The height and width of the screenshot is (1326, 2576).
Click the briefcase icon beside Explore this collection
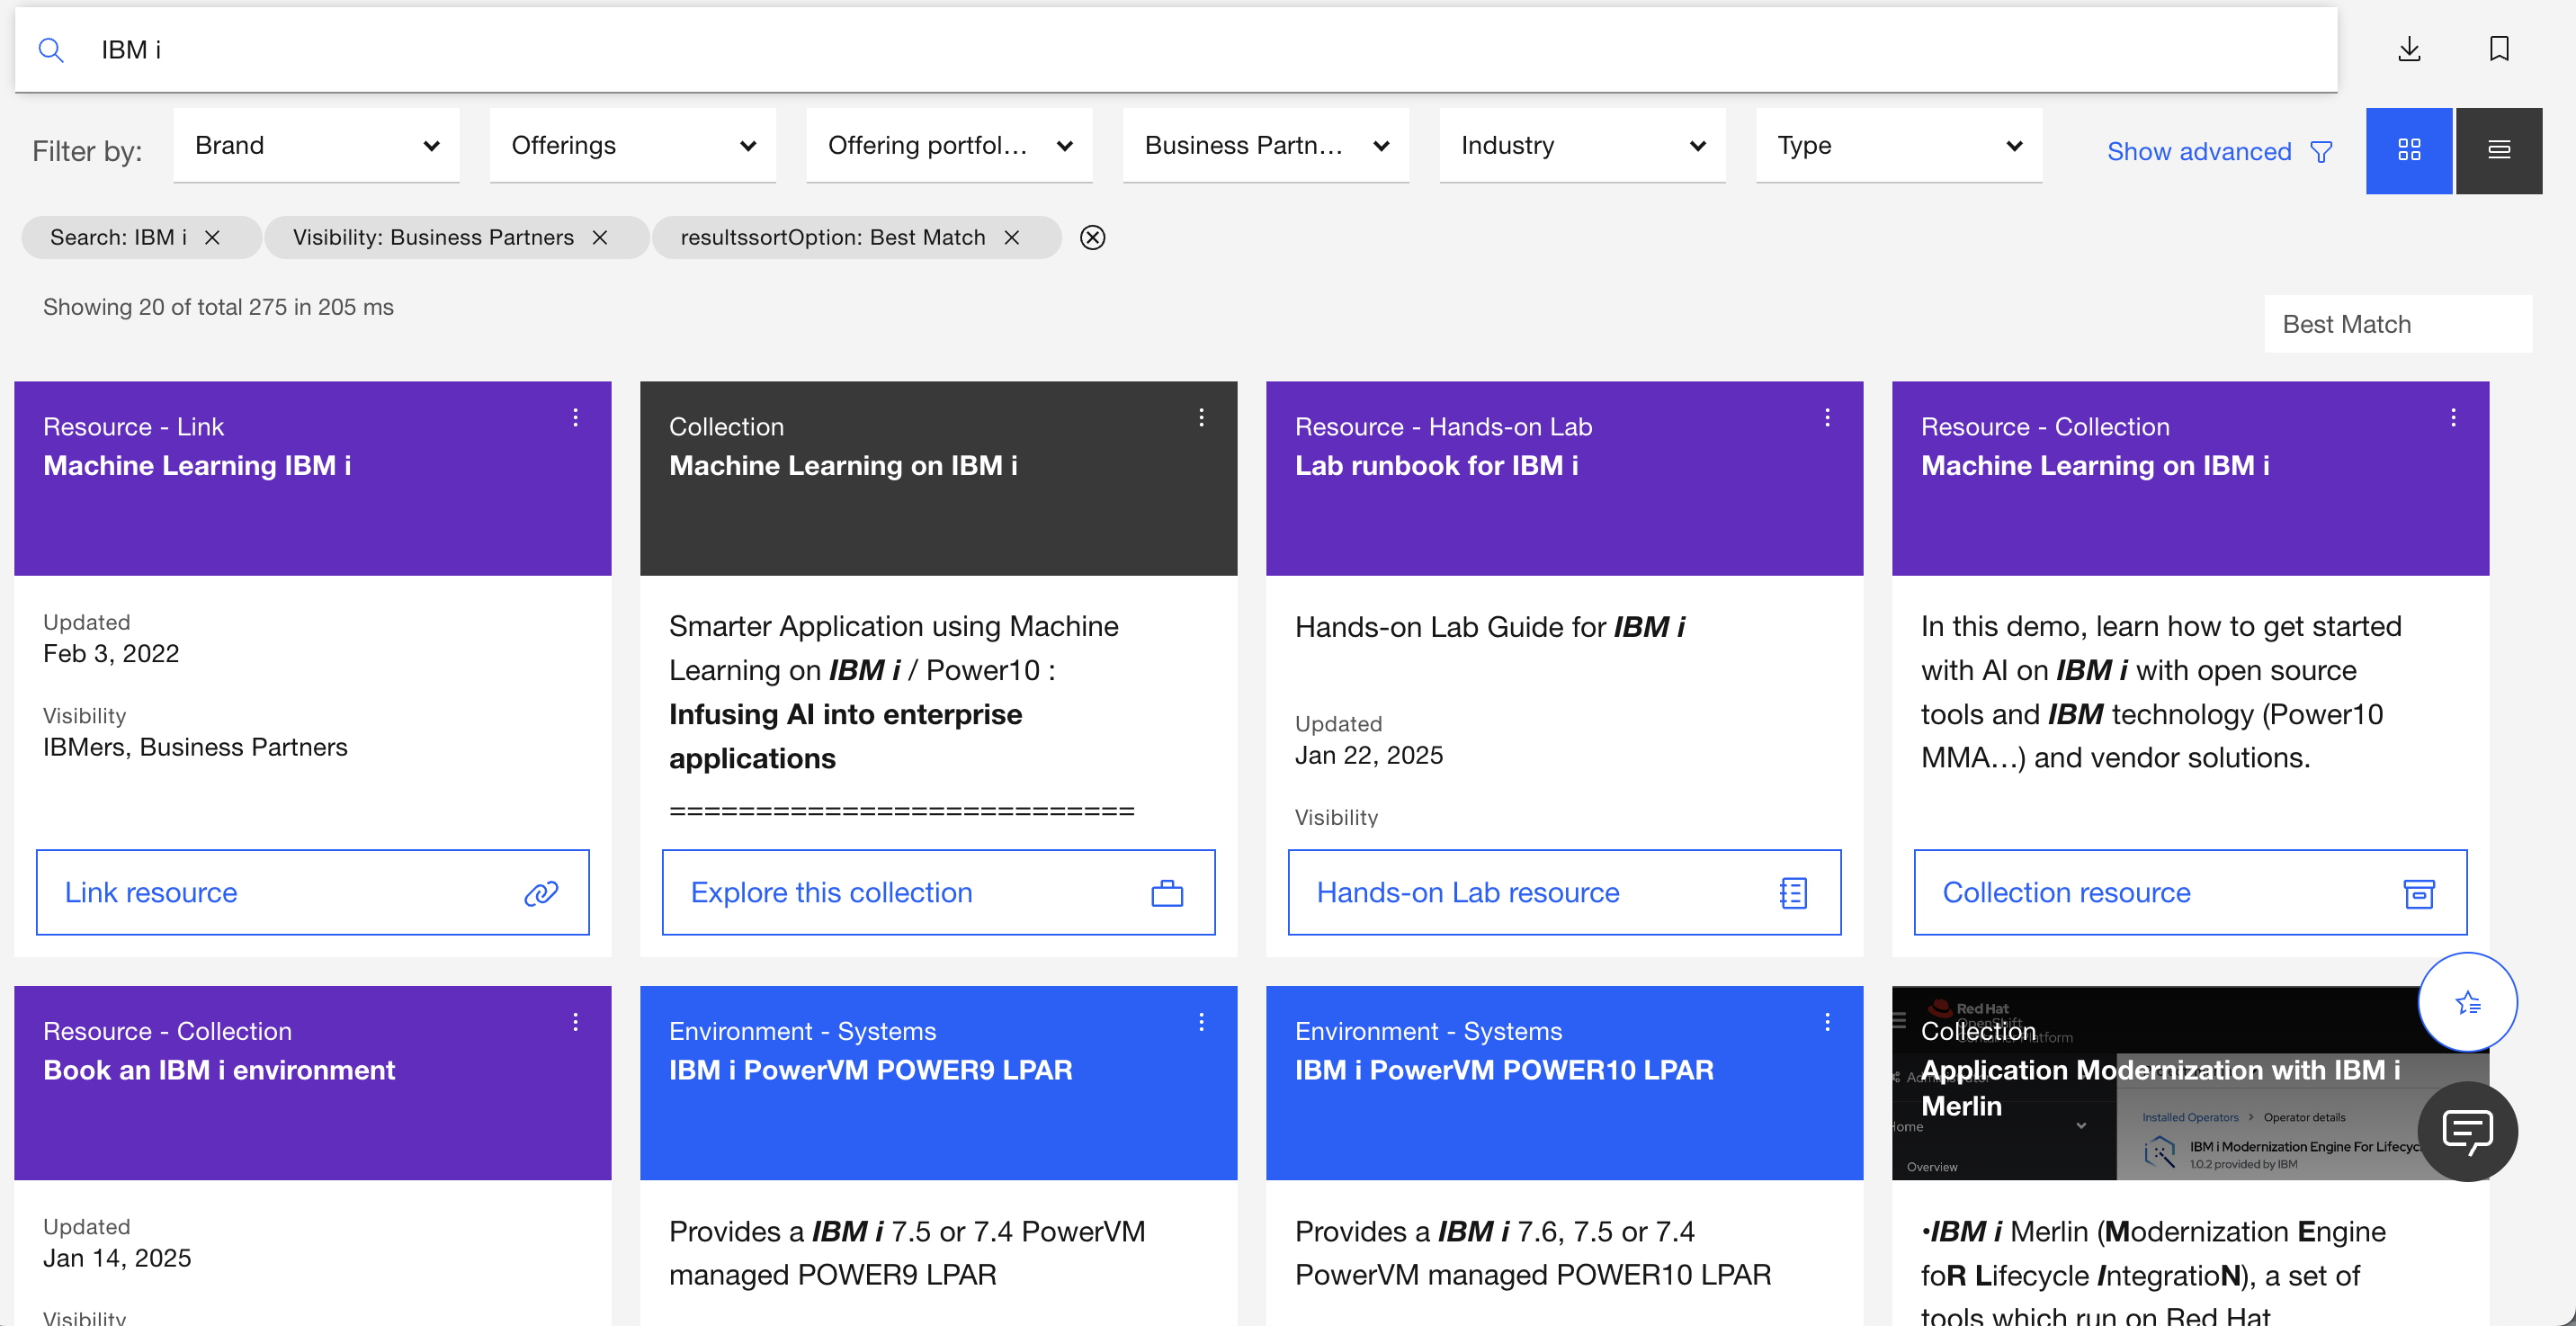(1168, 892)
